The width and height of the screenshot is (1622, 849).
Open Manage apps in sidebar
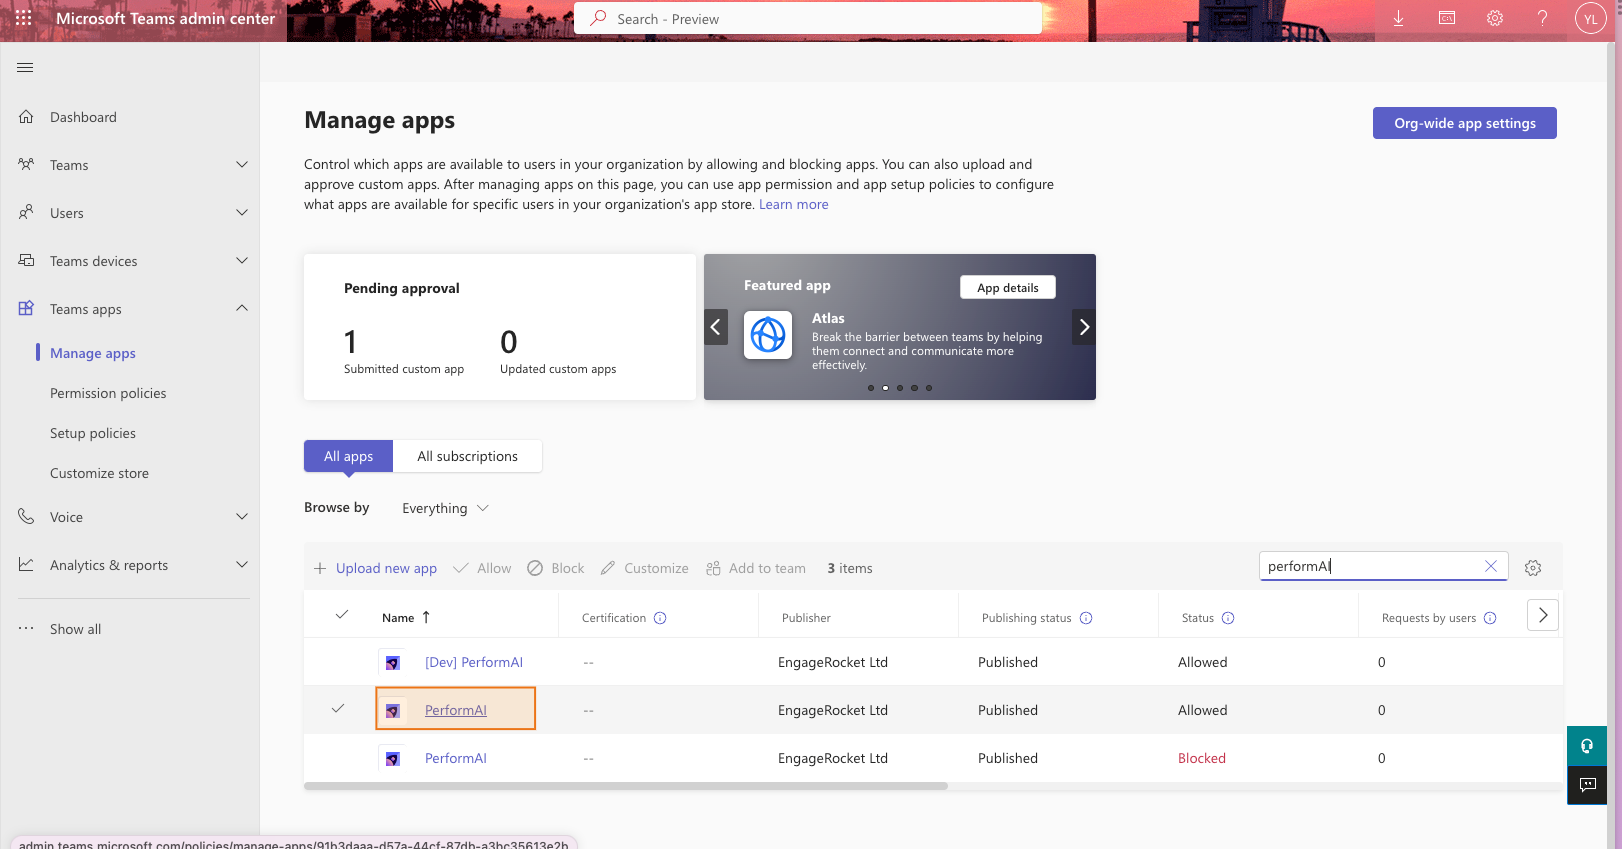93,353
